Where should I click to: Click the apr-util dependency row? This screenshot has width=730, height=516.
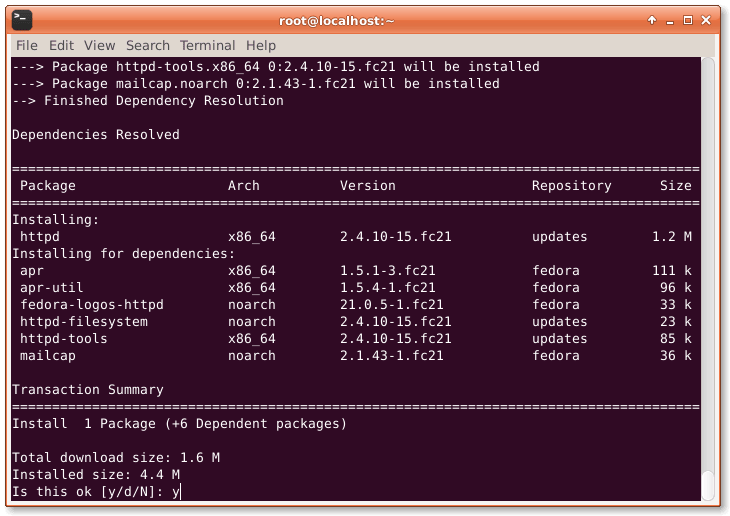[x=48, y=288]
